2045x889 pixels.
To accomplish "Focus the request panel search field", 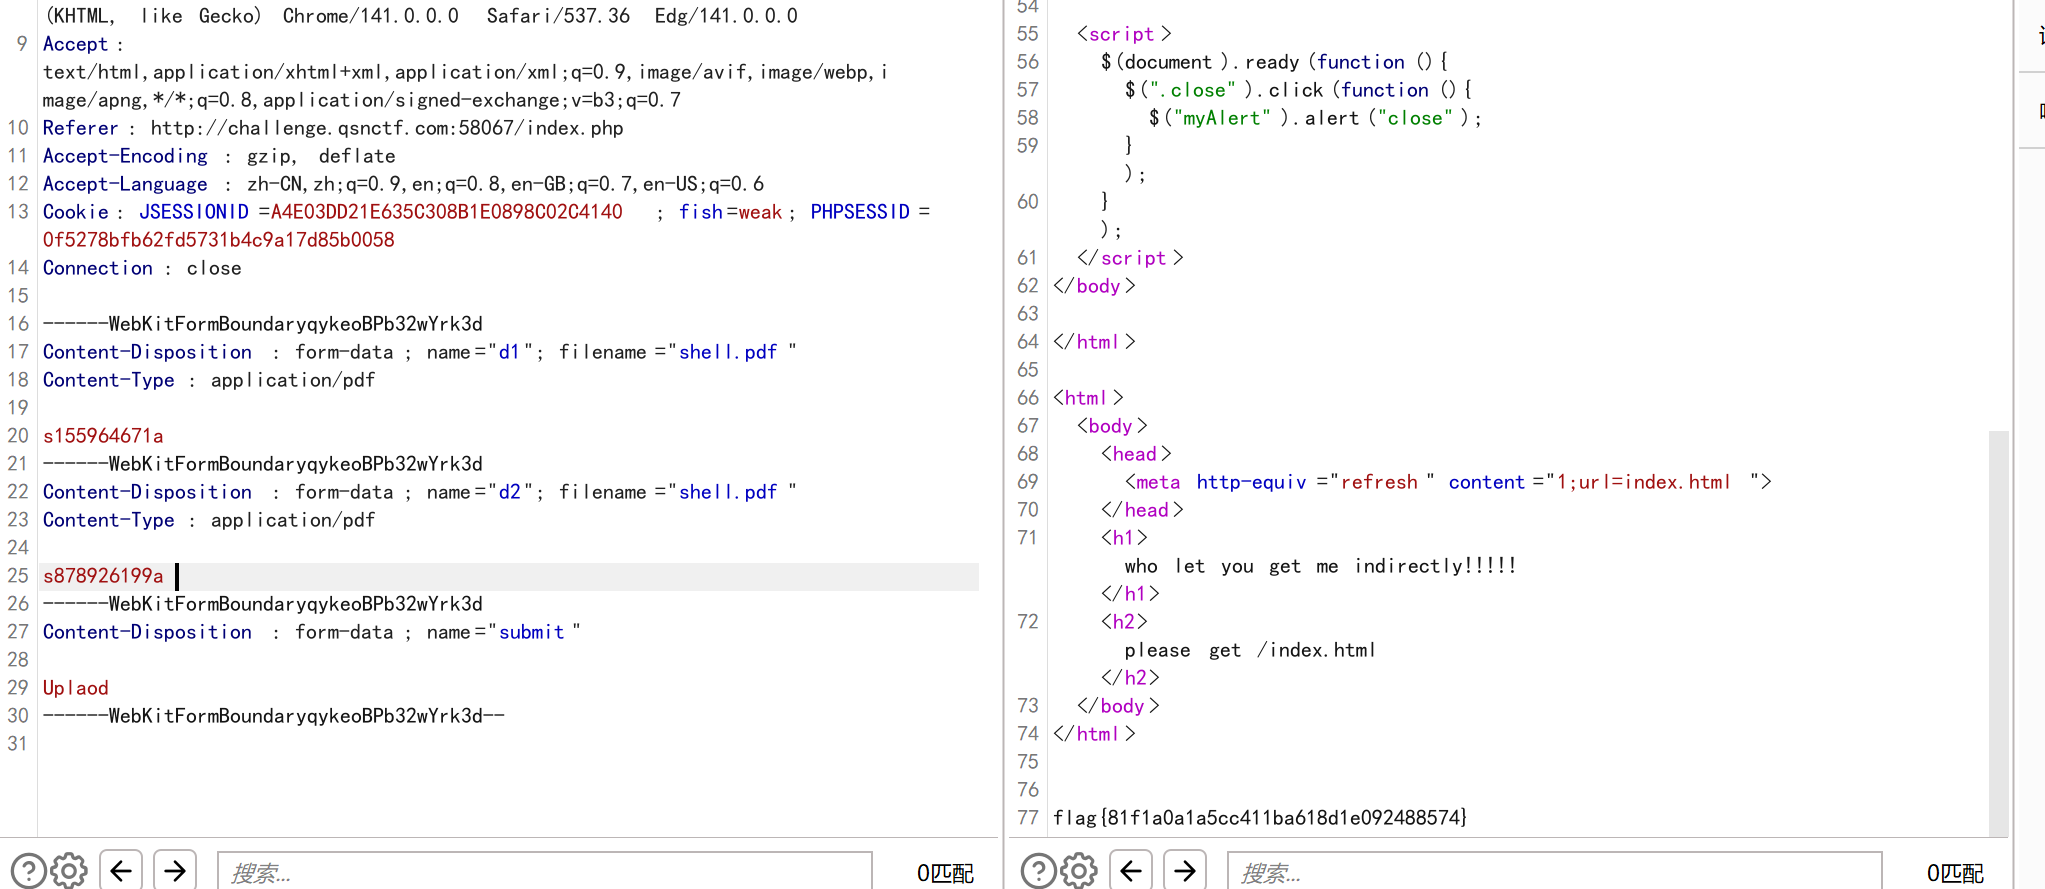I will pos(545,872).
